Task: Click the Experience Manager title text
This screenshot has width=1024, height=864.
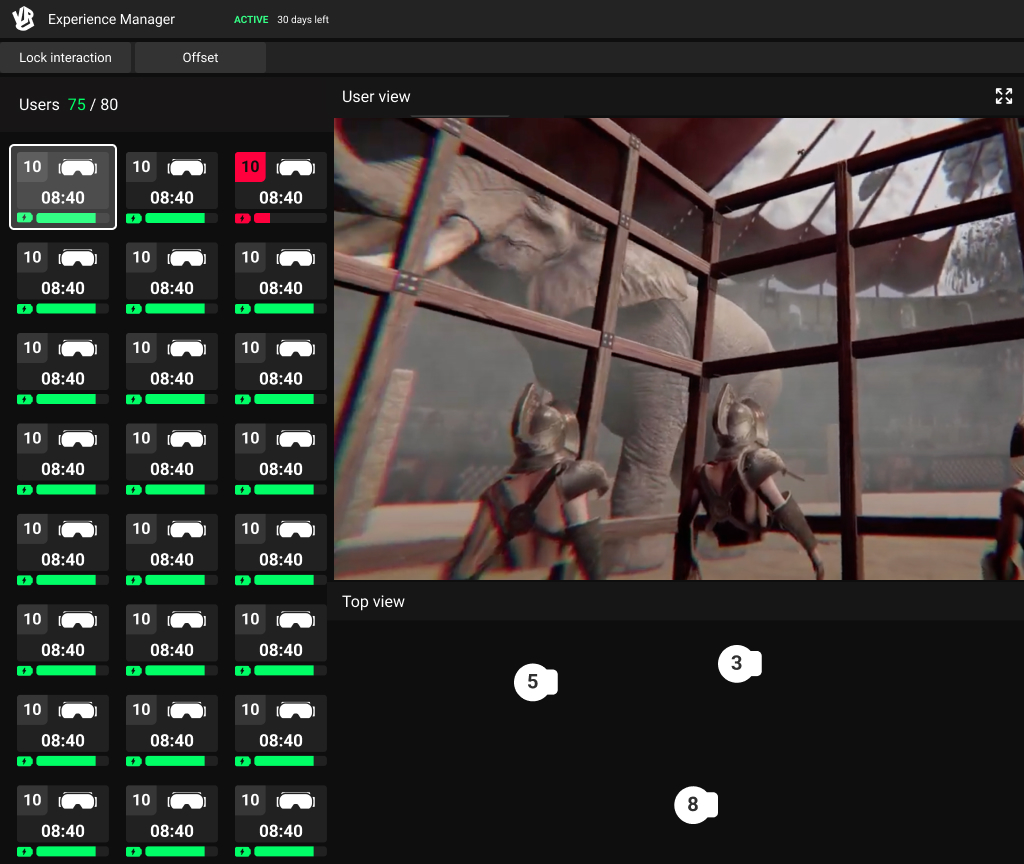Action: click(x=111, y=19)
